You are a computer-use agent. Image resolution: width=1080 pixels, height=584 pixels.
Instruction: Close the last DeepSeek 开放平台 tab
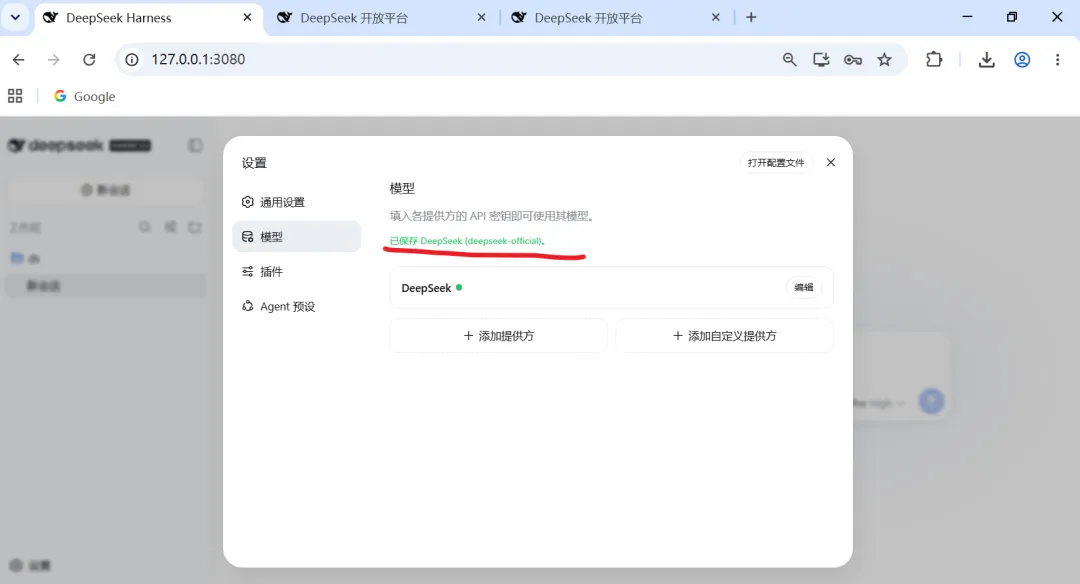pyautogui.click(x=716, y=17)
